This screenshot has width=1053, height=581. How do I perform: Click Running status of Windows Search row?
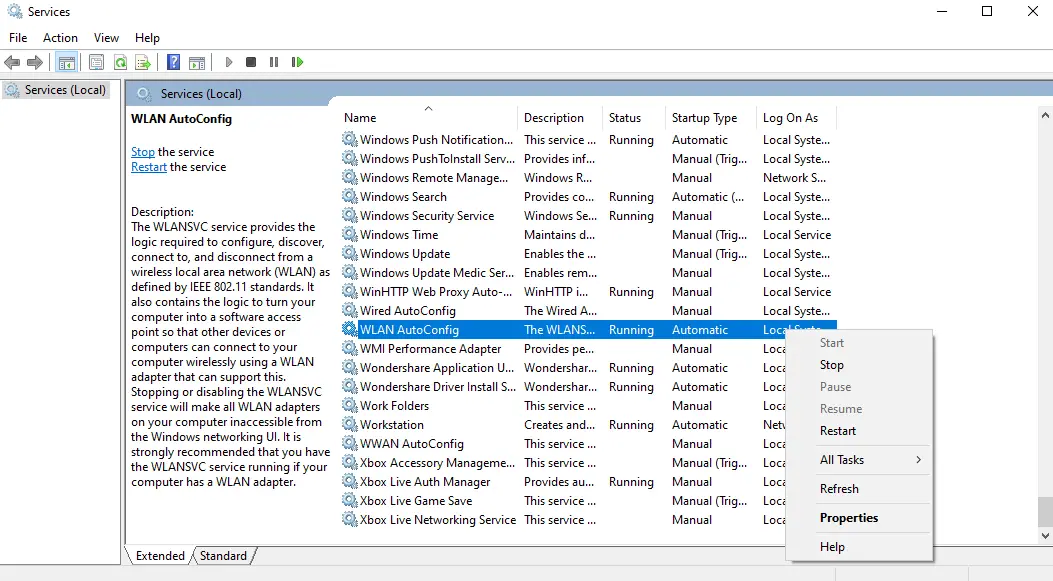coord(631,197)
